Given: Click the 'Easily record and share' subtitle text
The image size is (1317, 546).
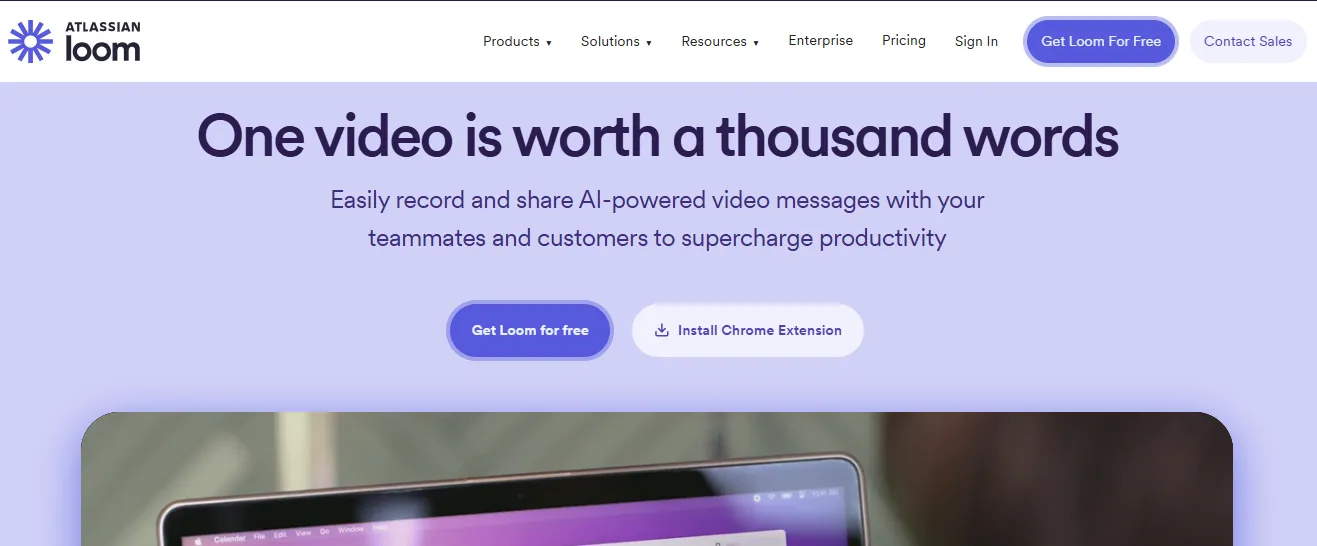Looking at the screenshot, I should [658, 219].
